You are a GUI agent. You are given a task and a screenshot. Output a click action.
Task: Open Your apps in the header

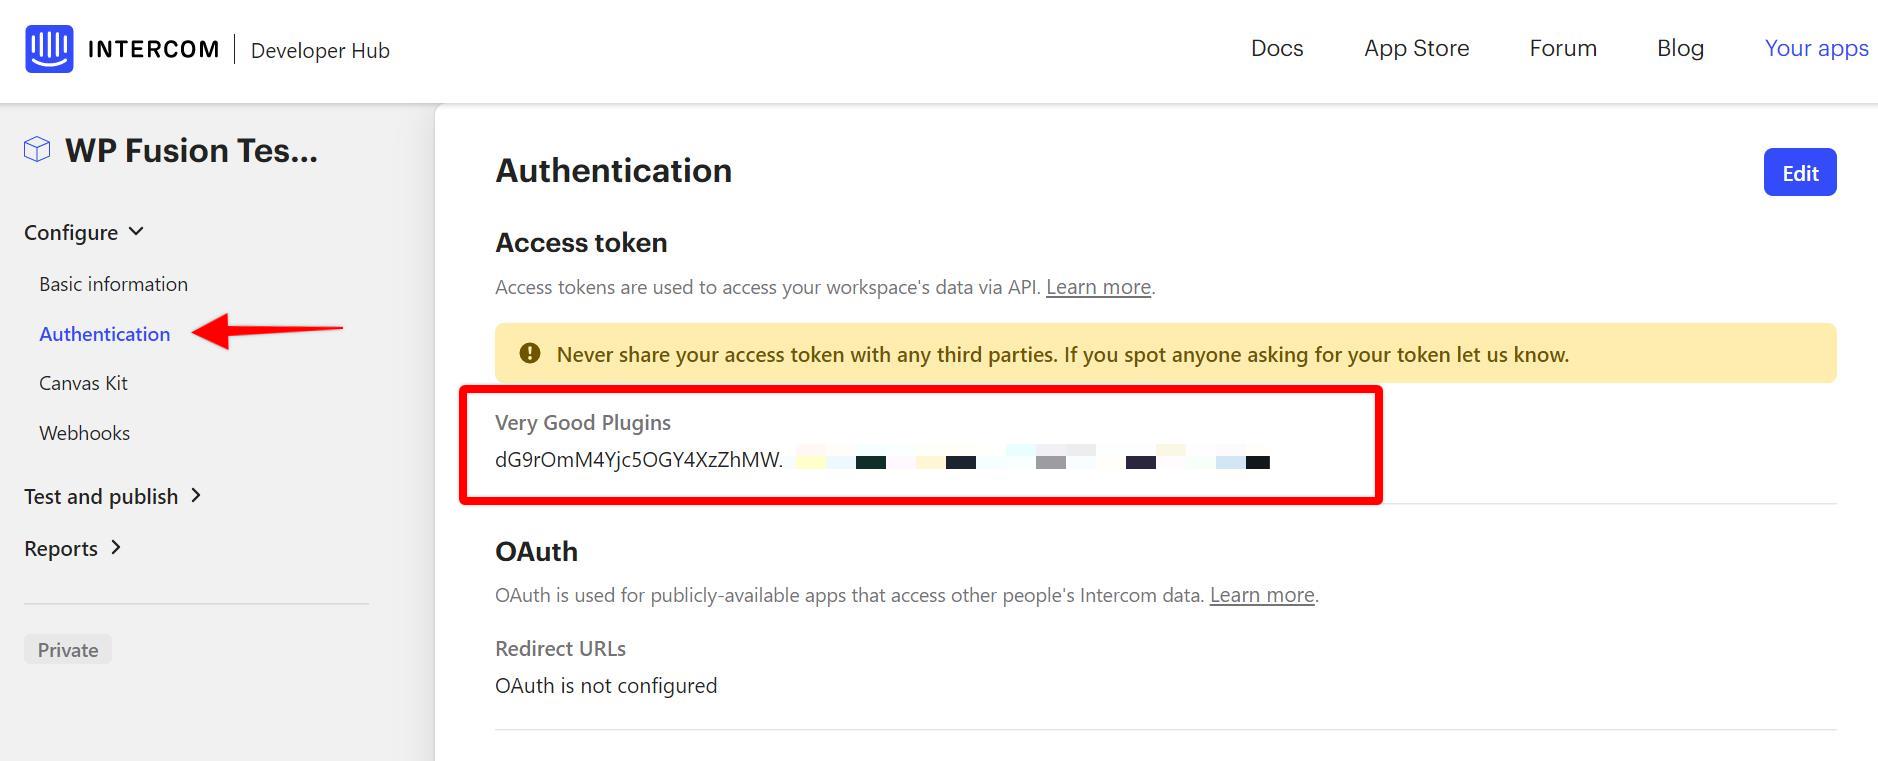pyautogui.click(x=1816, y=48)
